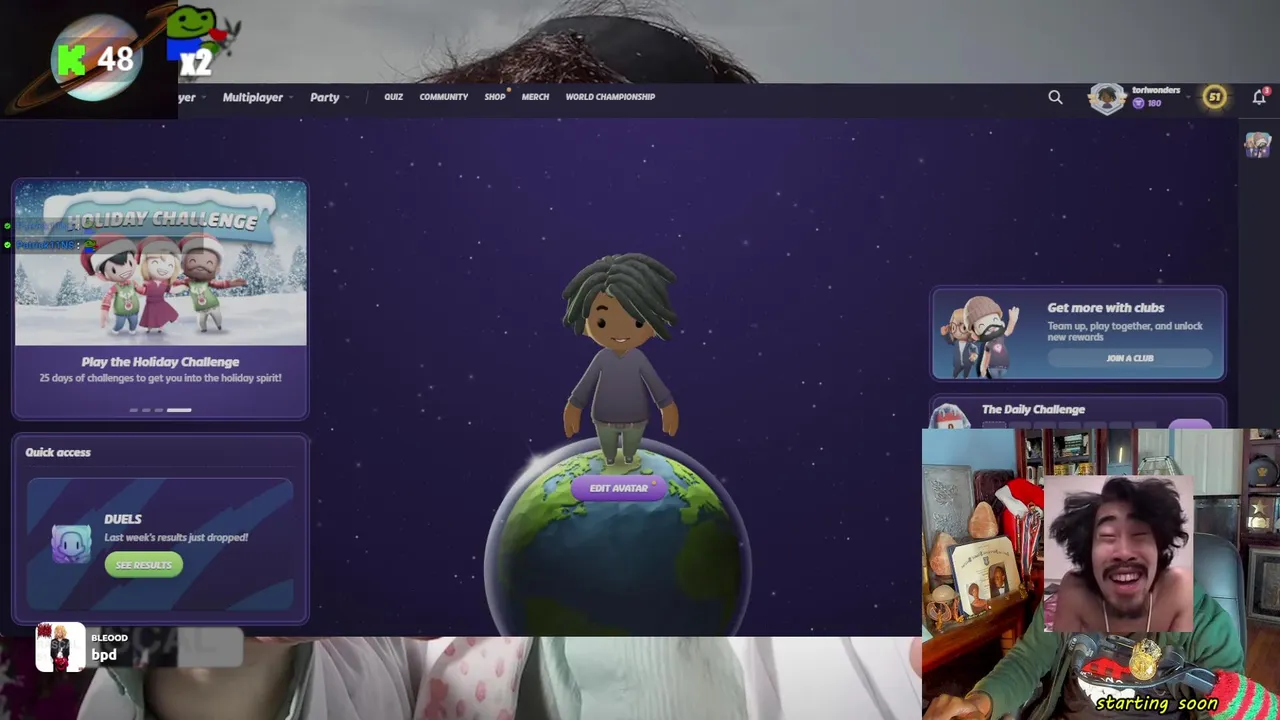Open the search magnifier icon
The image size is (1280, 720).
pyautogui.click(x=1055, y=97)
